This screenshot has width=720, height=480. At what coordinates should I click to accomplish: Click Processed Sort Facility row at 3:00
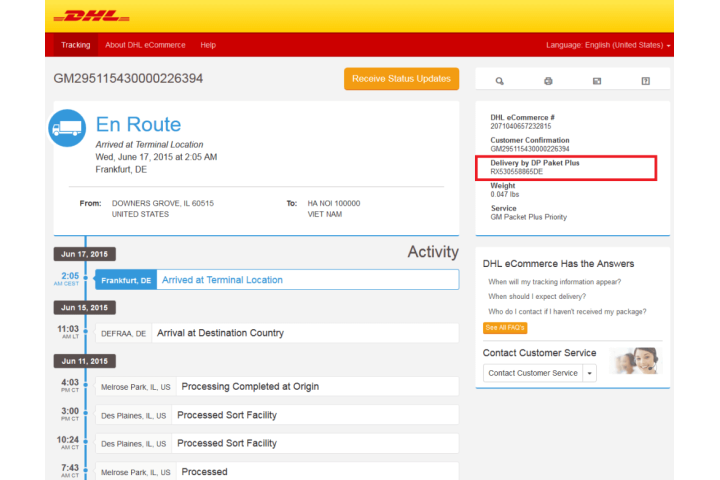point(277,415)
